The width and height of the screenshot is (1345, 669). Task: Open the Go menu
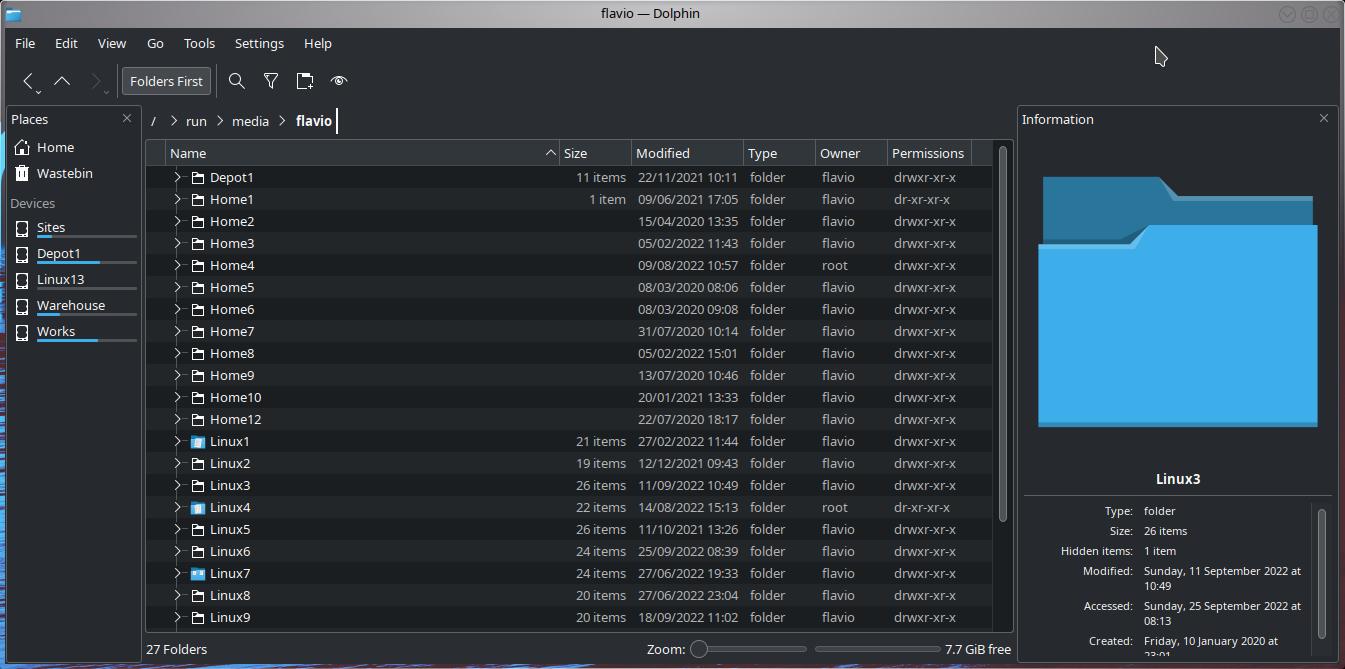point(155,43)
